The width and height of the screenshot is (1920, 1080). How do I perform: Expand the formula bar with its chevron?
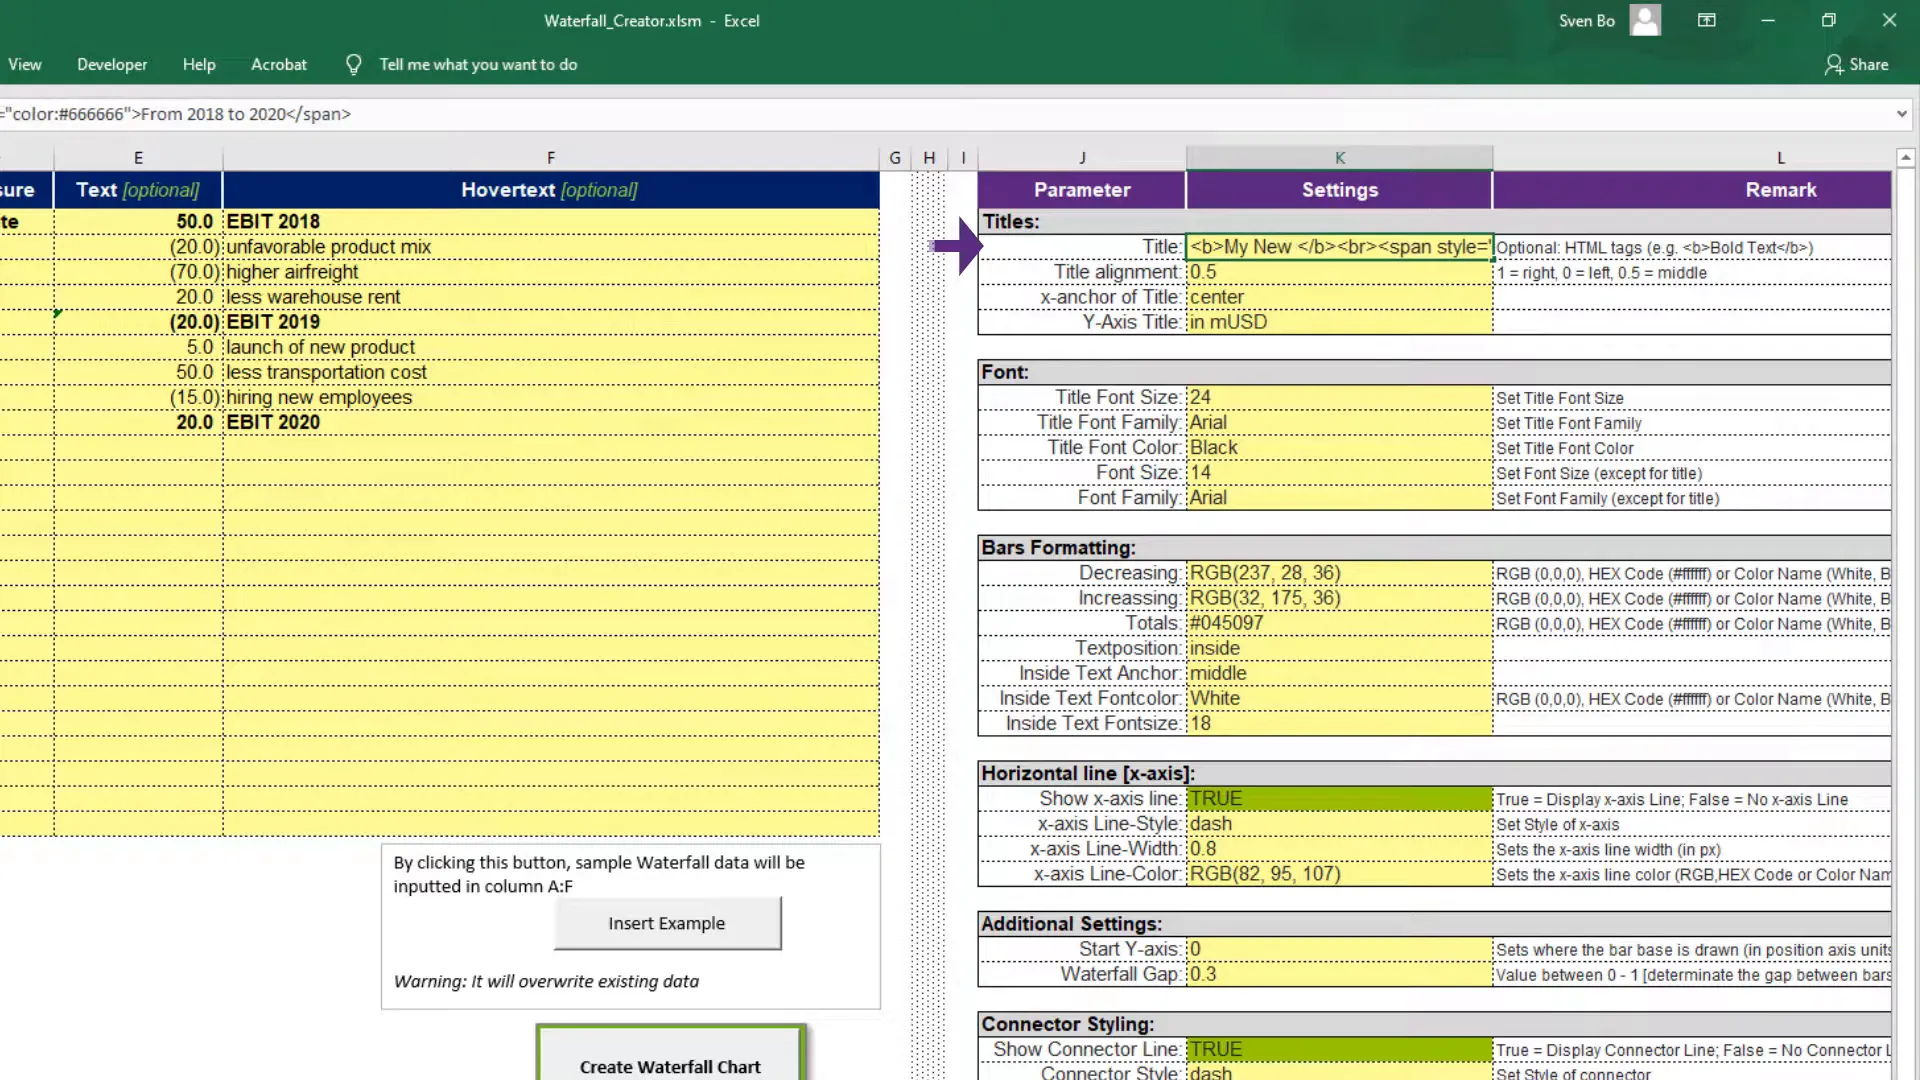1903,113
